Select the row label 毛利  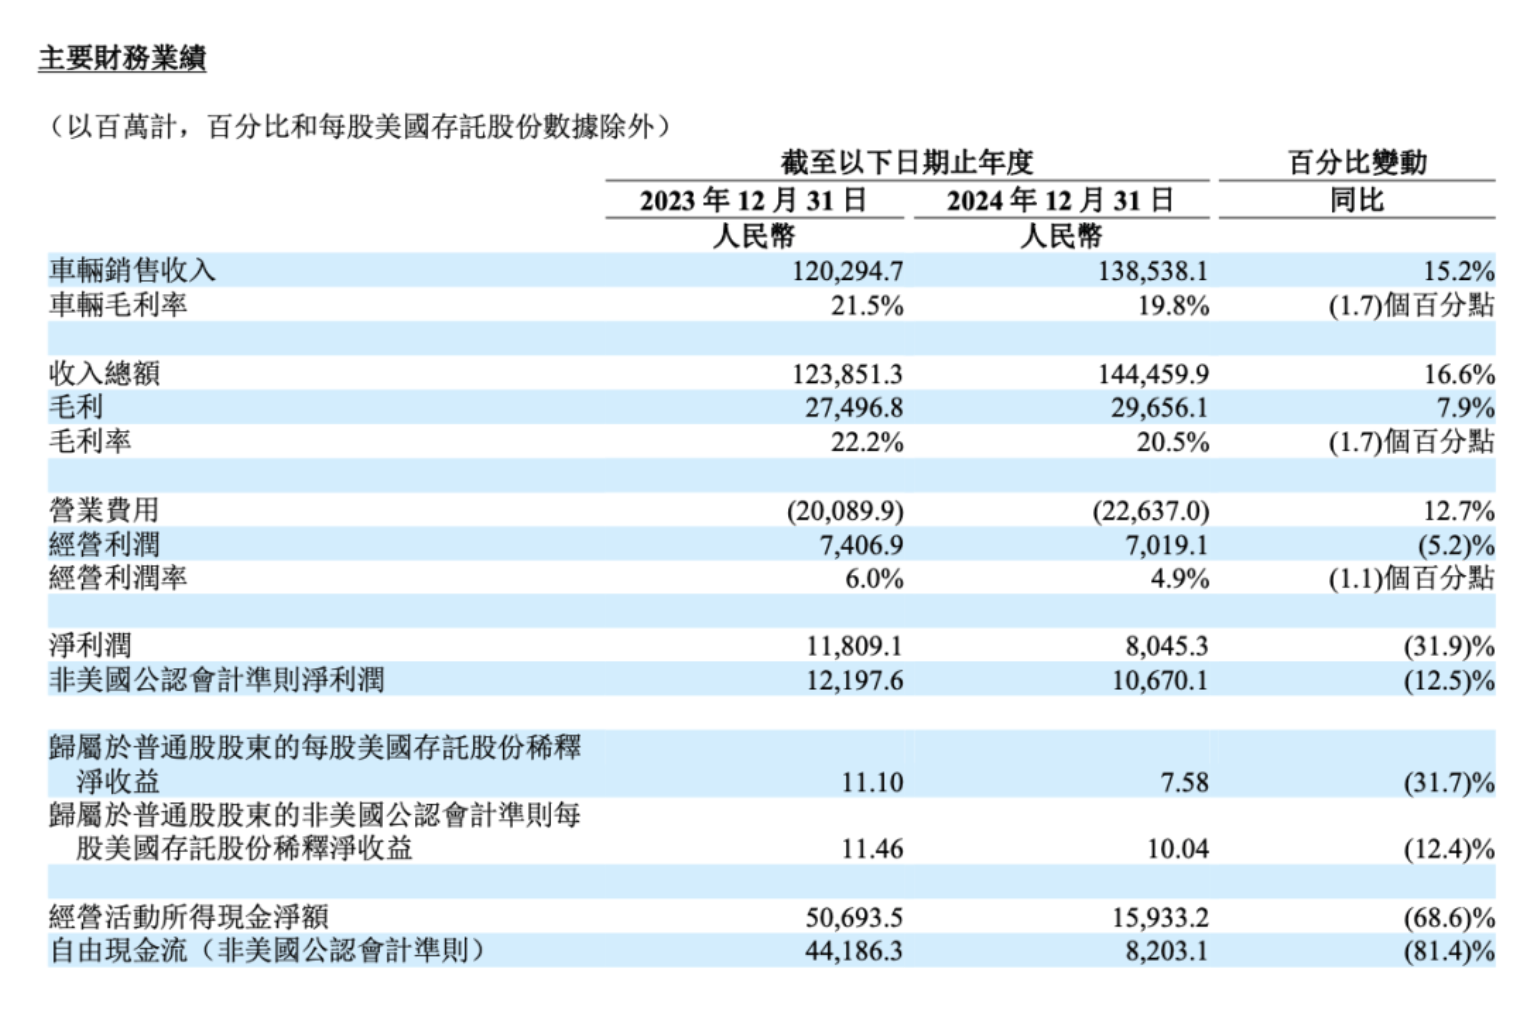click(76, 407)
